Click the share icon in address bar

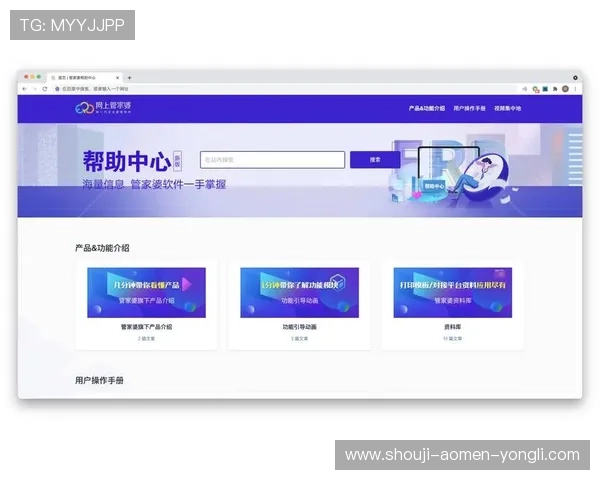[x=525, y=89]
